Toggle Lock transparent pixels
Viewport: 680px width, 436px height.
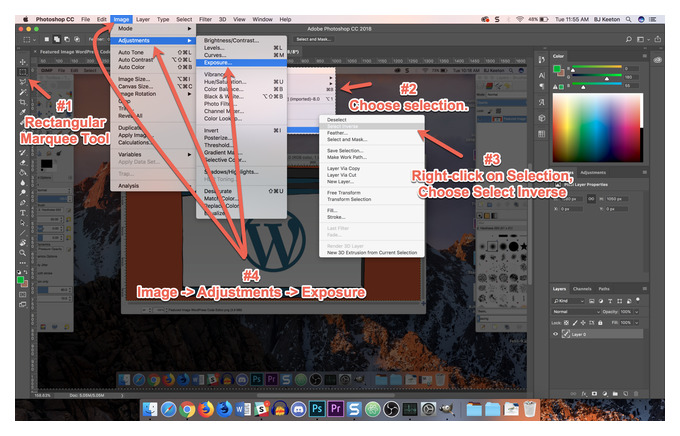[x=566, y=323]
